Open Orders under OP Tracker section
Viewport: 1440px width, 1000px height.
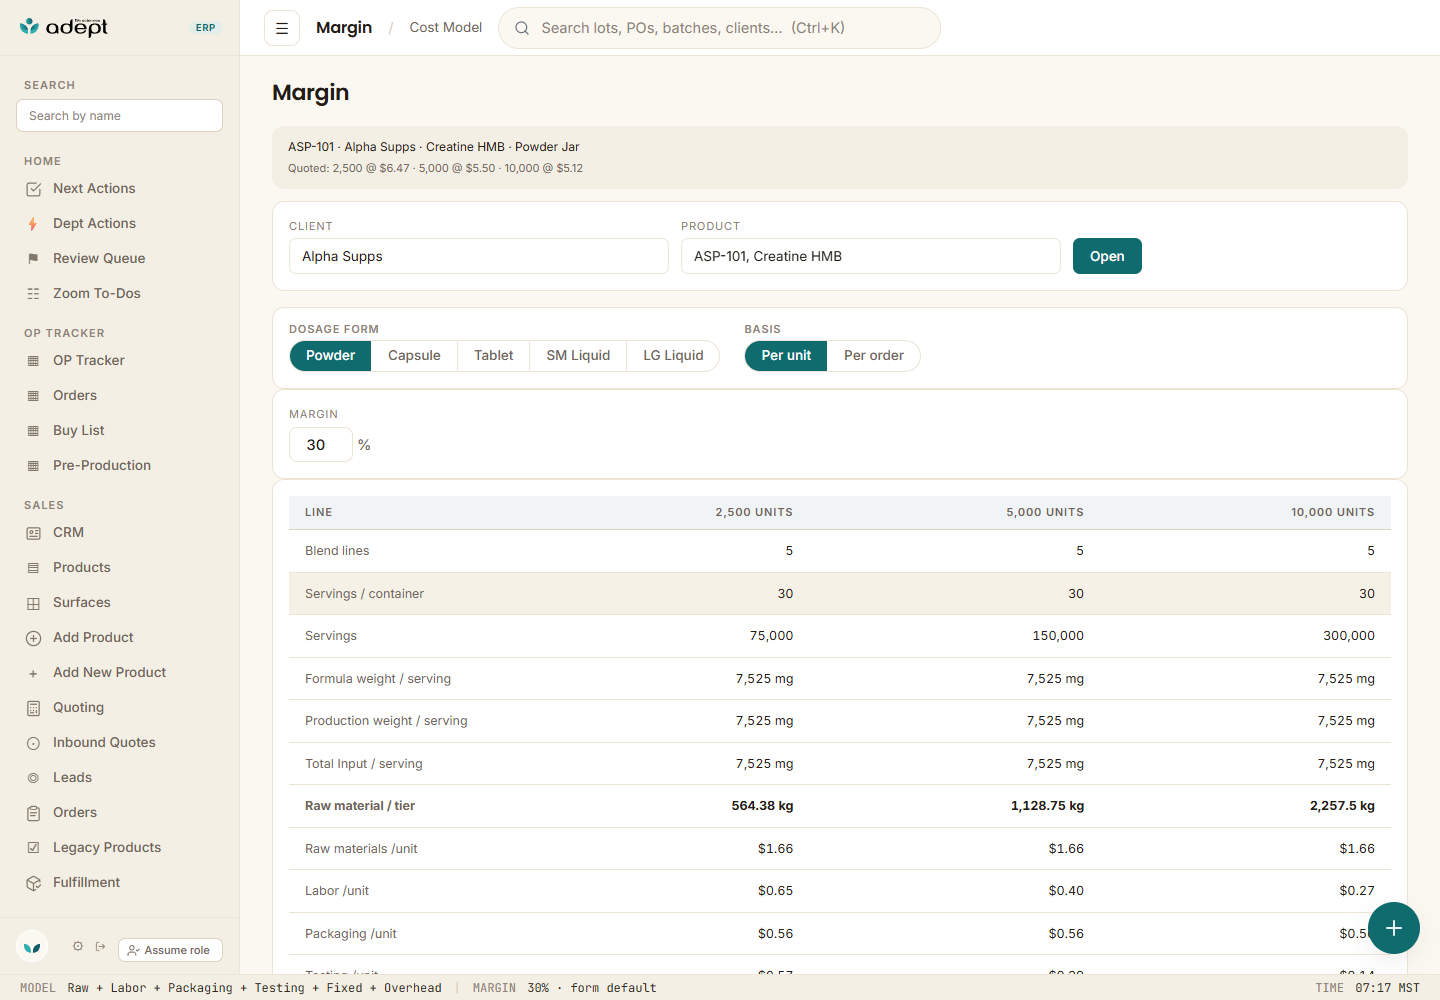coord(75,396)
